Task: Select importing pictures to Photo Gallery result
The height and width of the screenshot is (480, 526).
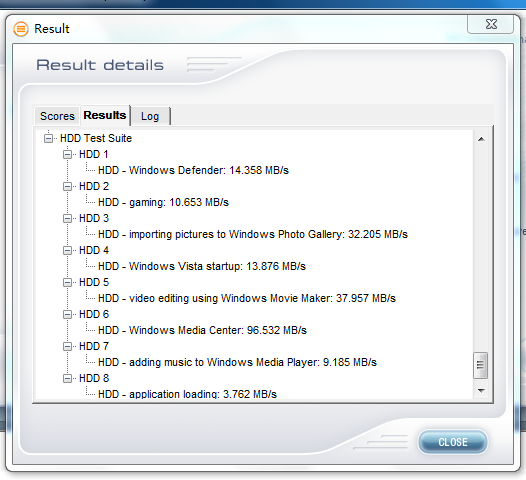Action: click(x=253, y=234)
